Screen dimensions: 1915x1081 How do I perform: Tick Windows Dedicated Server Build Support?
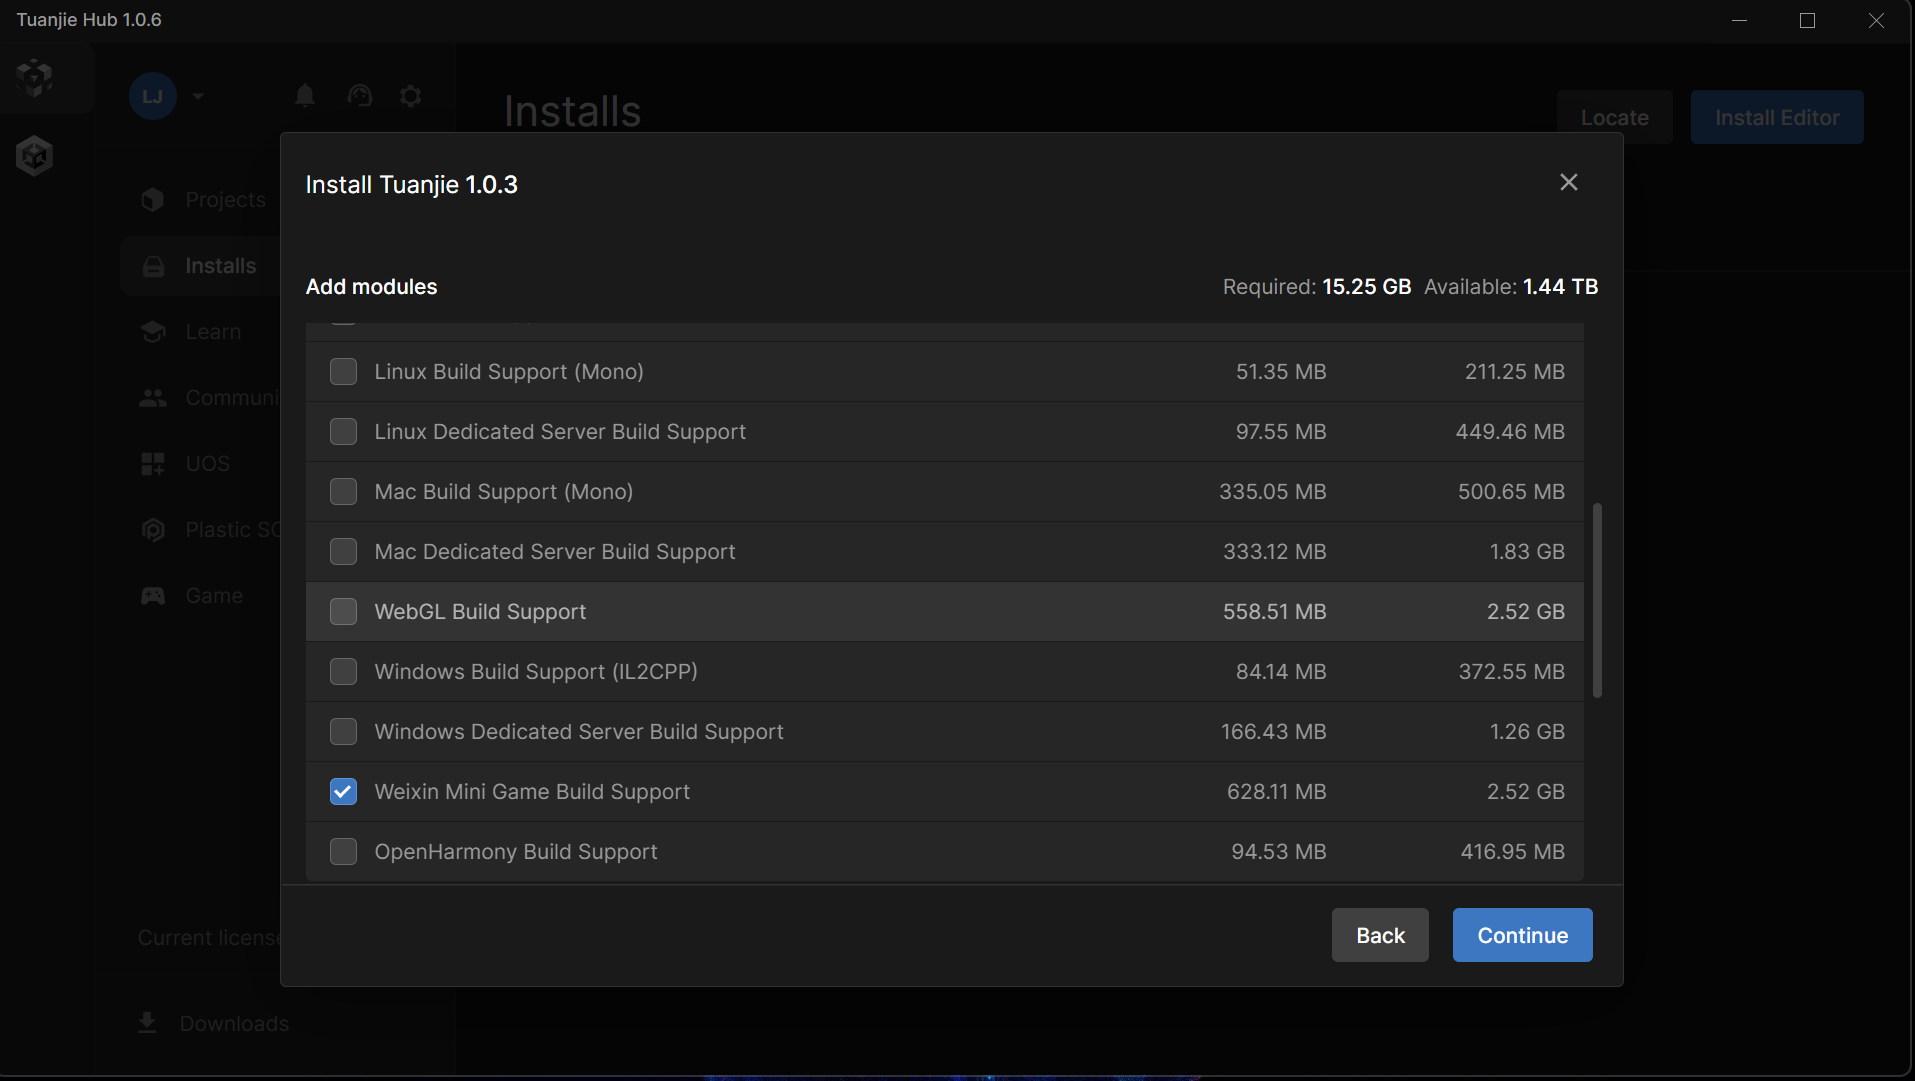(343, 732)
